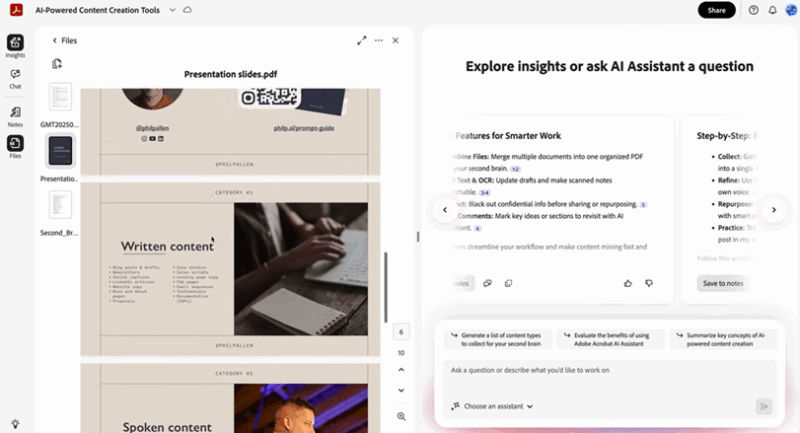Click the Ask a question input field

point(600,370)
